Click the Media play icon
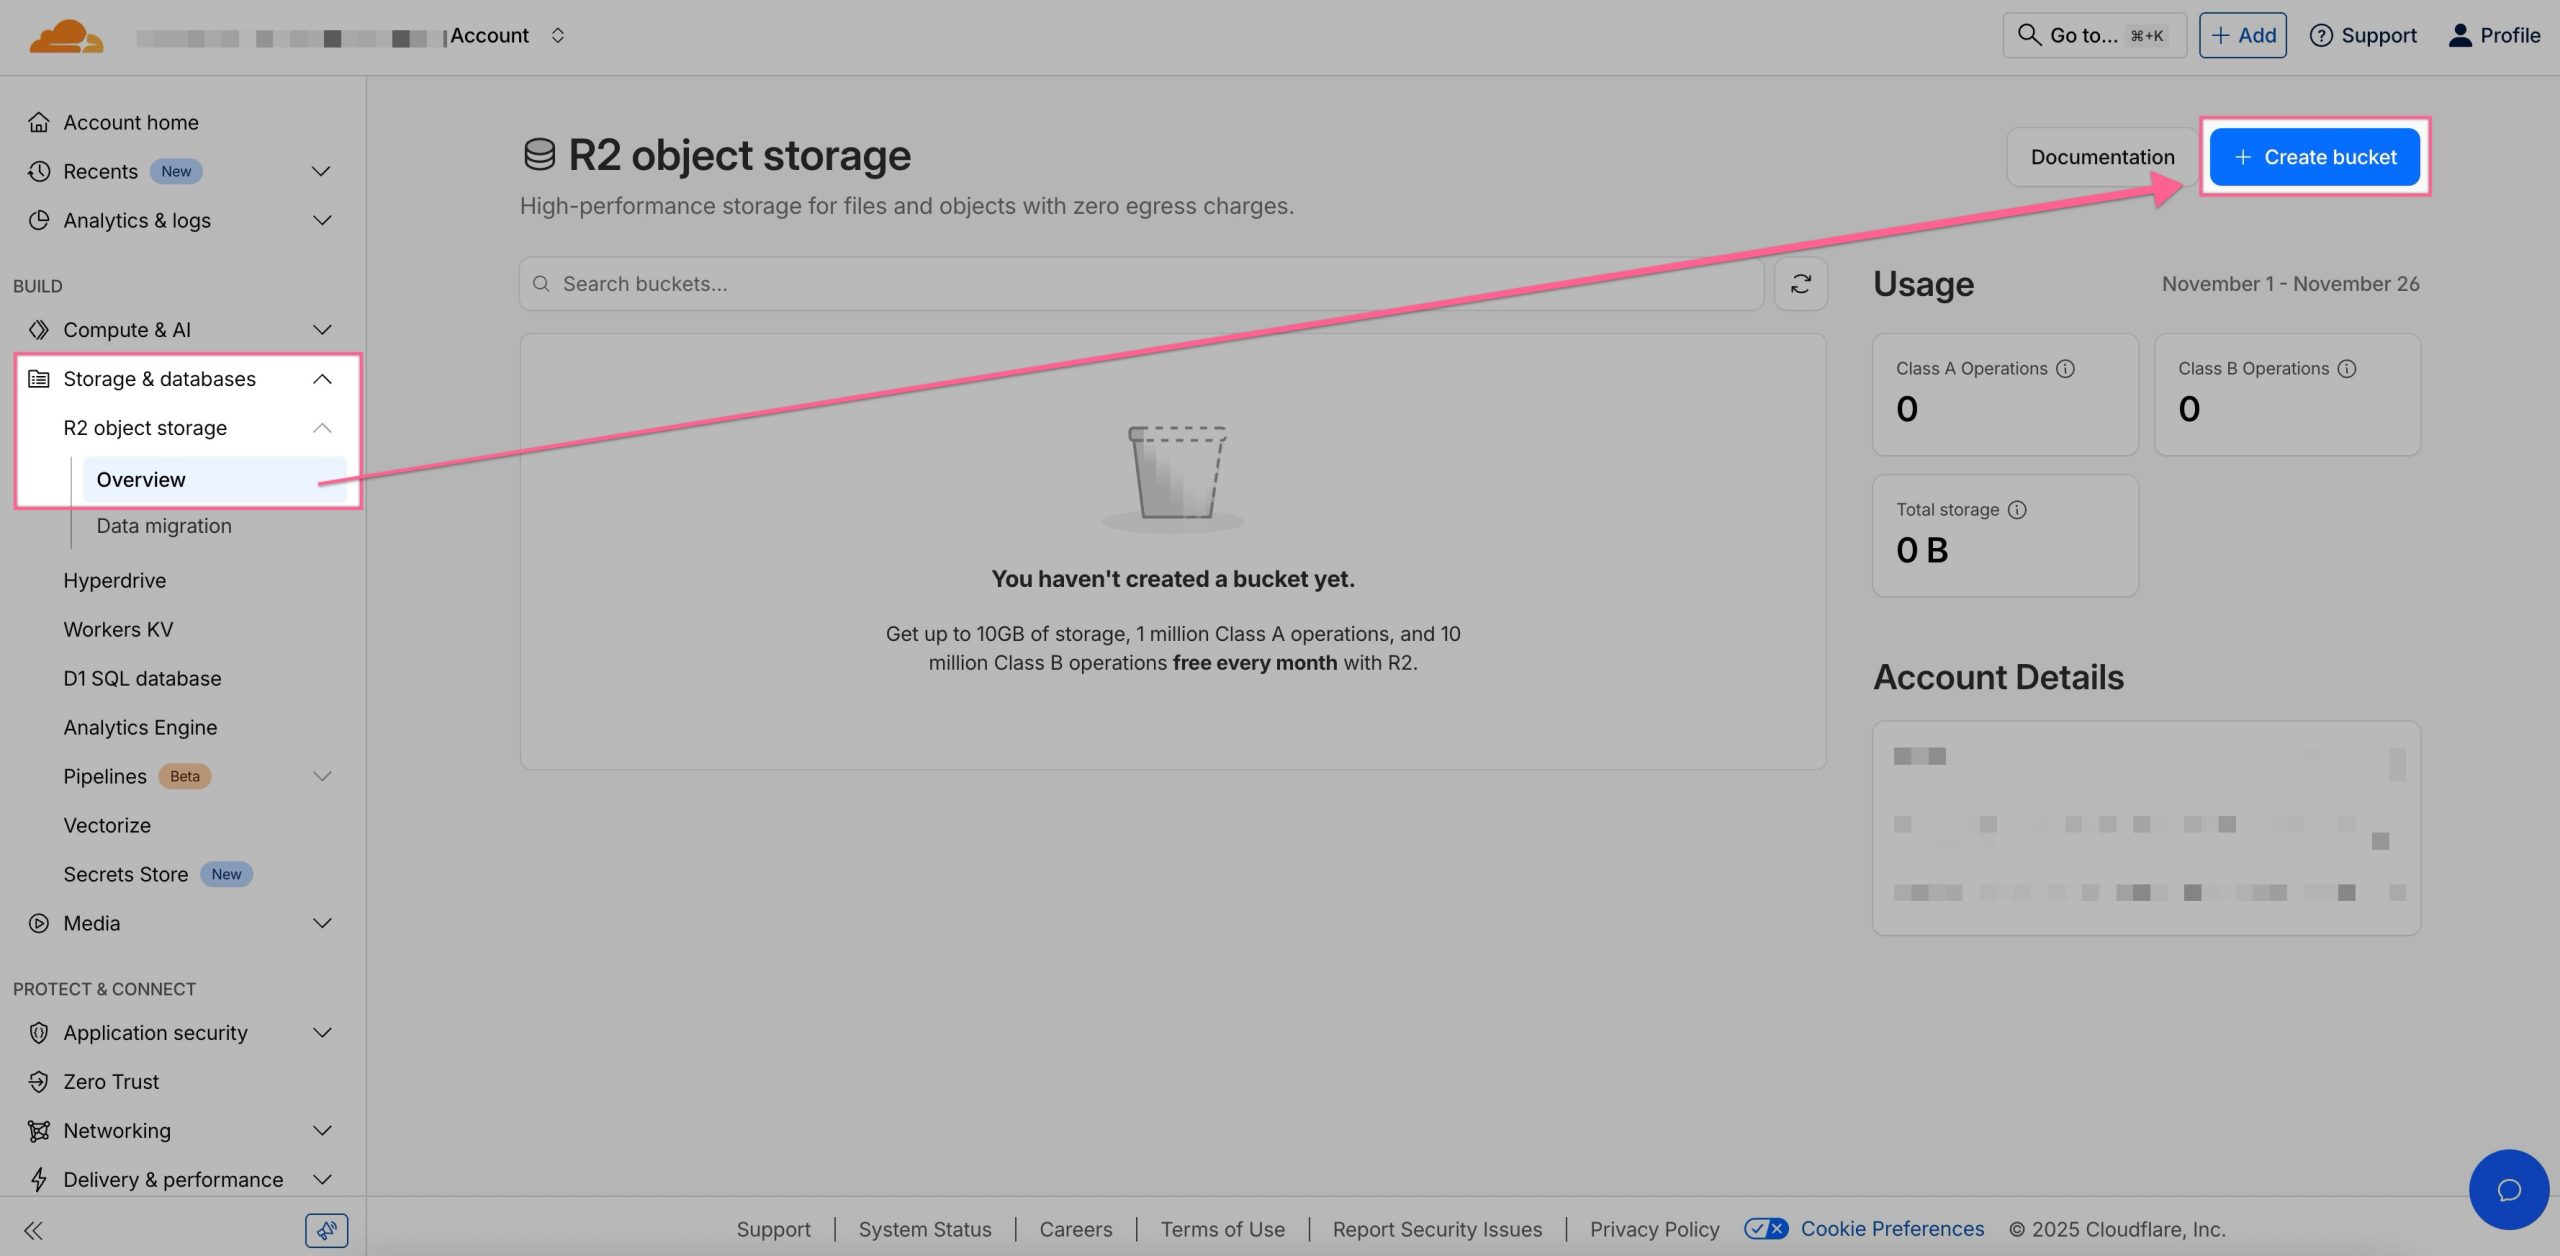 (x=39, y=923)
